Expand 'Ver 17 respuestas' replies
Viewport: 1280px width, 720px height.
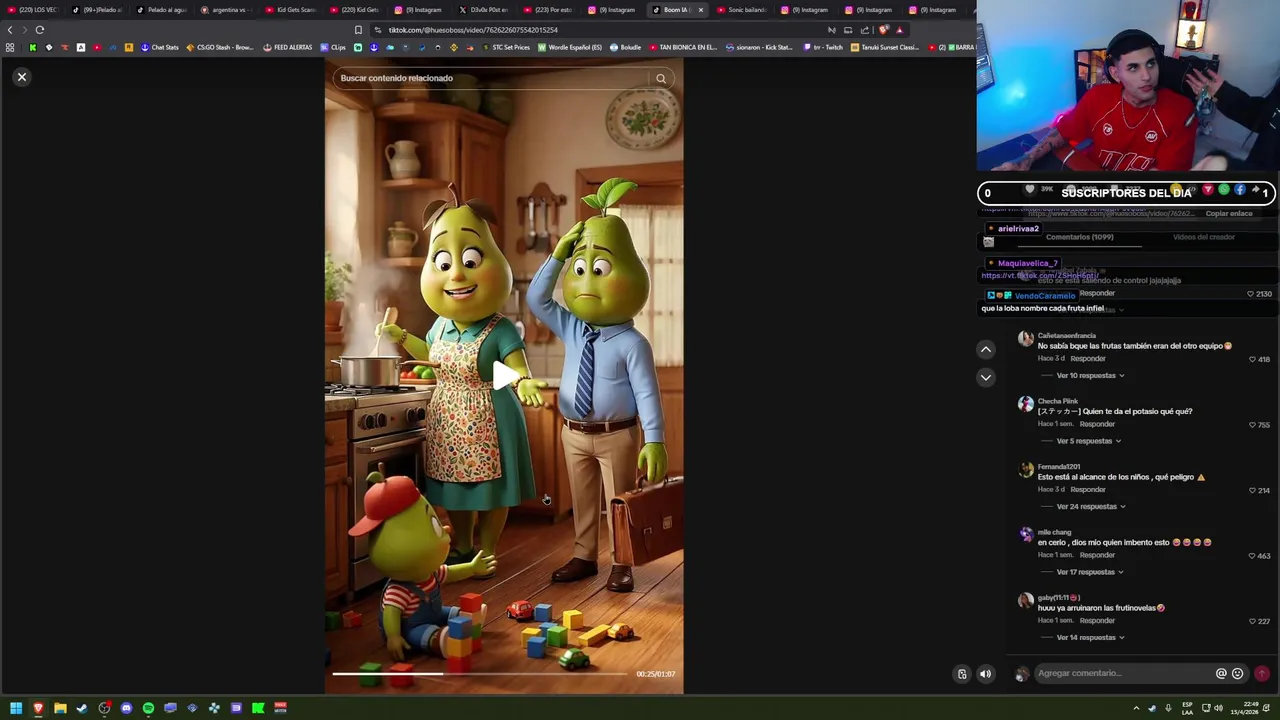1090,572
